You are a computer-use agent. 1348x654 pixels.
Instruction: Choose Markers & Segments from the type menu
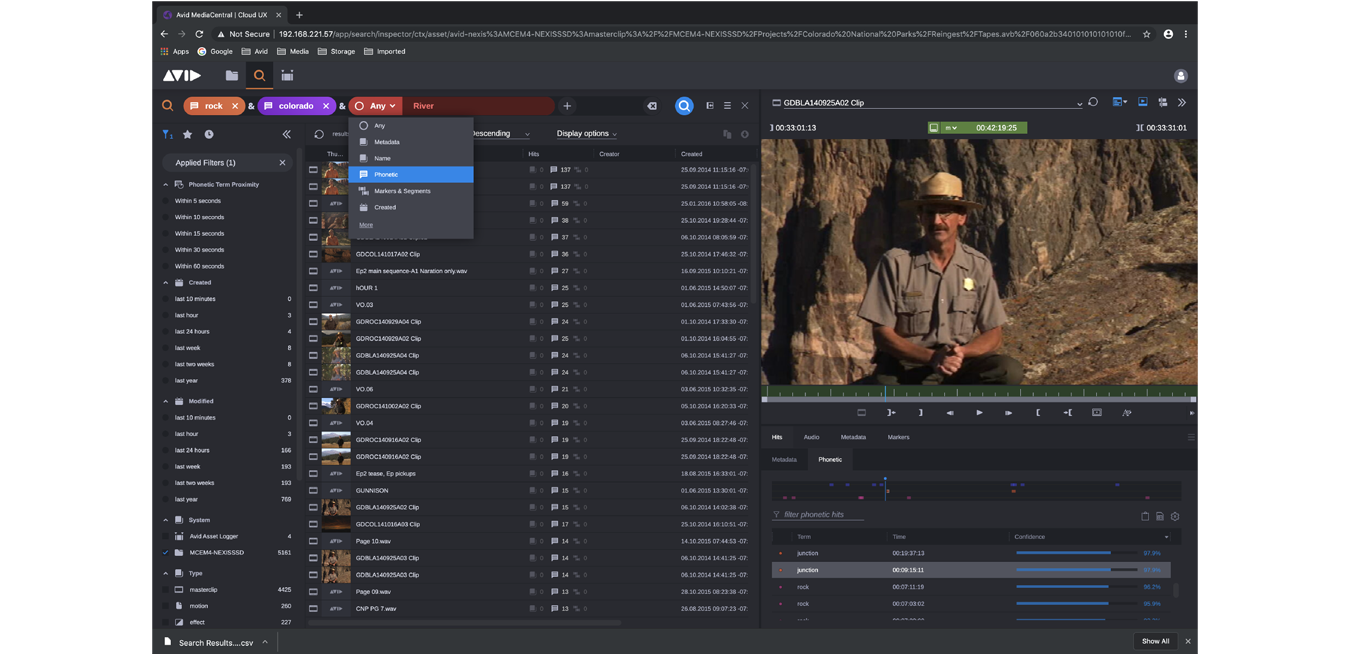[x=411, y=191]
